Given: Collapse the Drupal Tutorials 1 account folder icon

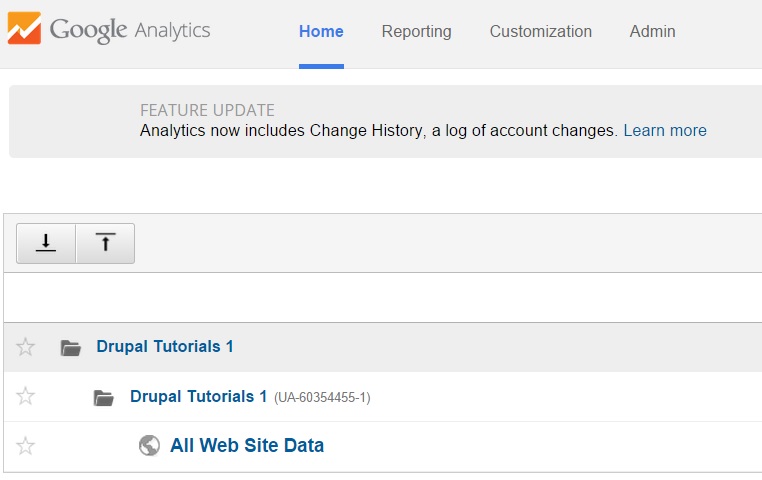Looking at the screenshot, I should tap(70, 348).
